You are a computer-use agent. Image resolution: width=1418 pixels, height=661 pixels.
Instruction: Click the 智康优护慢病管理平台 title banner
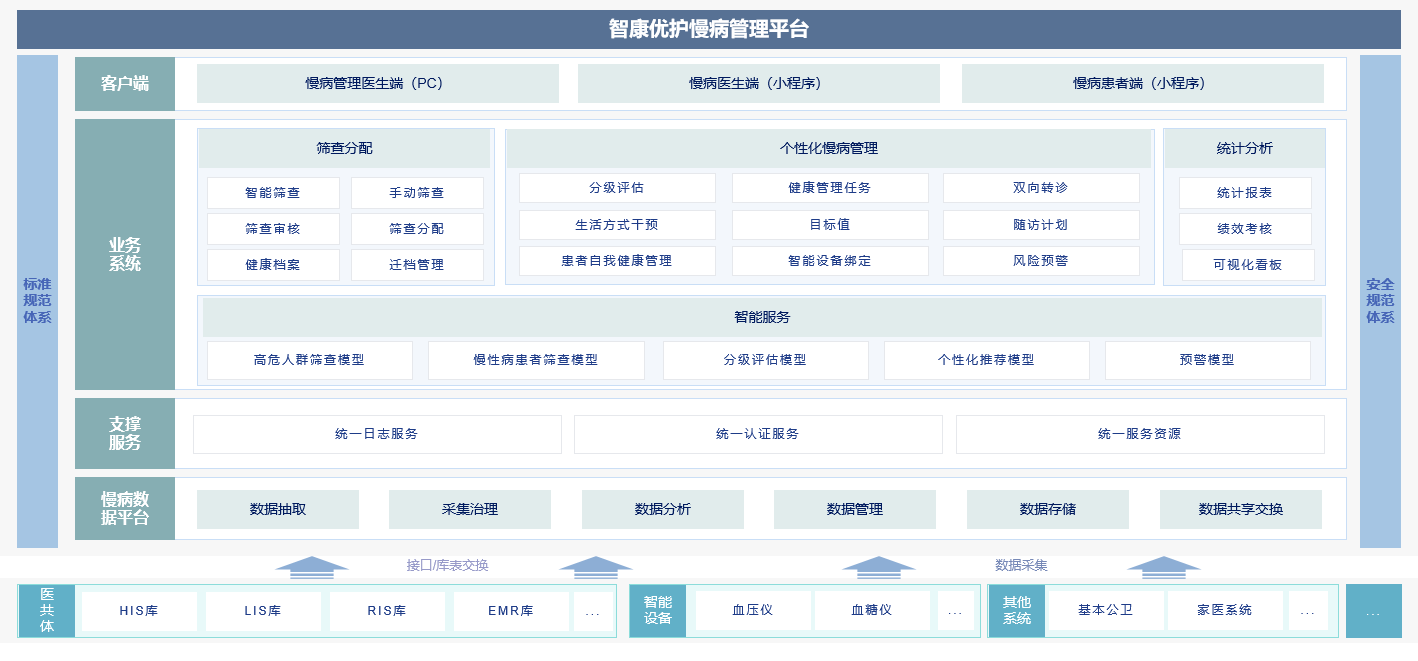tap(709, 29)
